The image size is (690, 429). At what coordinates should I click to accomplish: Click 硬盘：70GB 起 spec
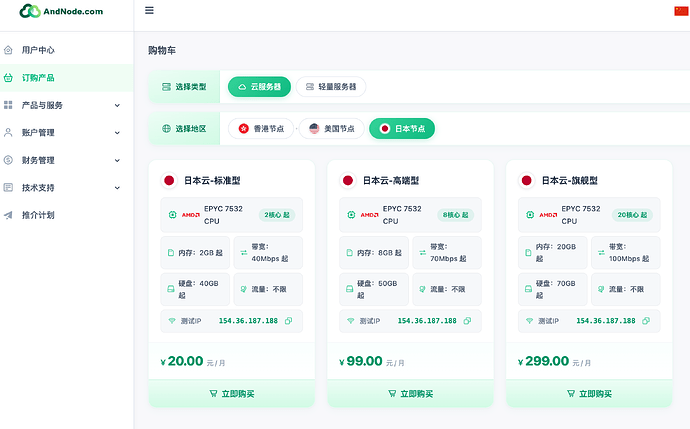[552, 289]
